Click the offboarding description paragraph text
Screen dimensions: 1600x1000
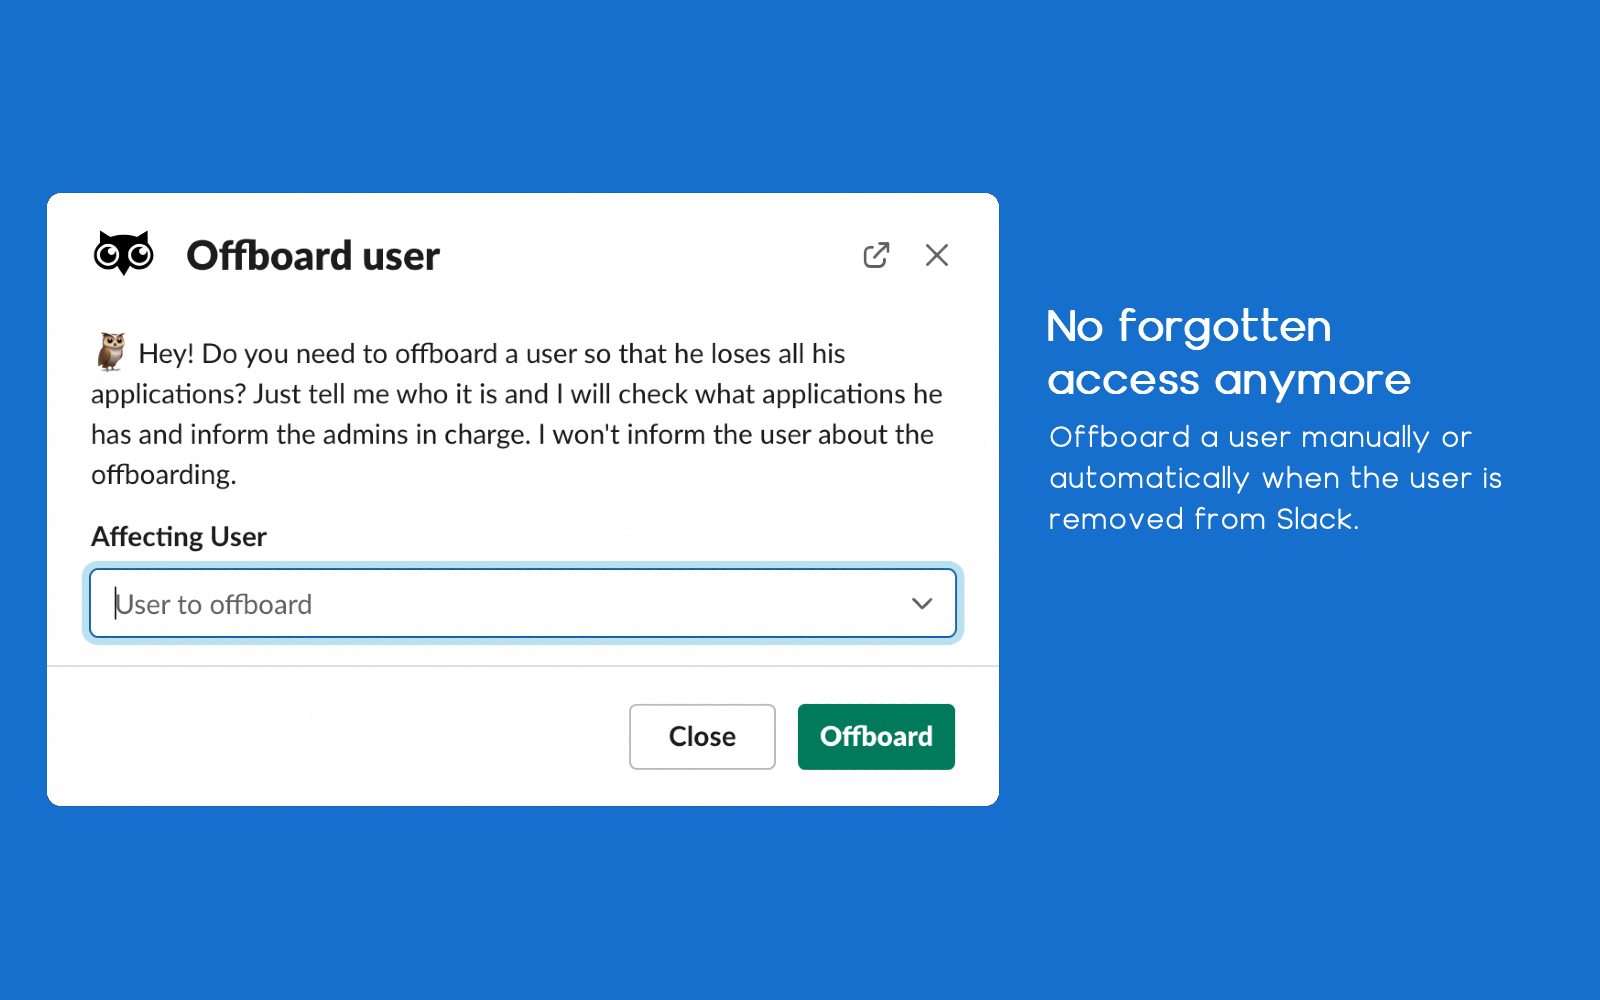tap(516, 414)
